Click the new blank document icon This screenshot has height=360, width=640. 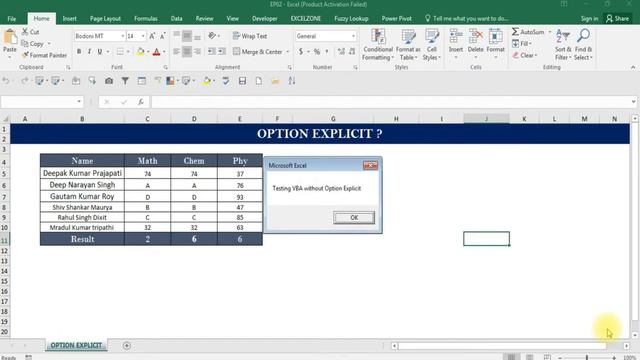click(259, 81)
